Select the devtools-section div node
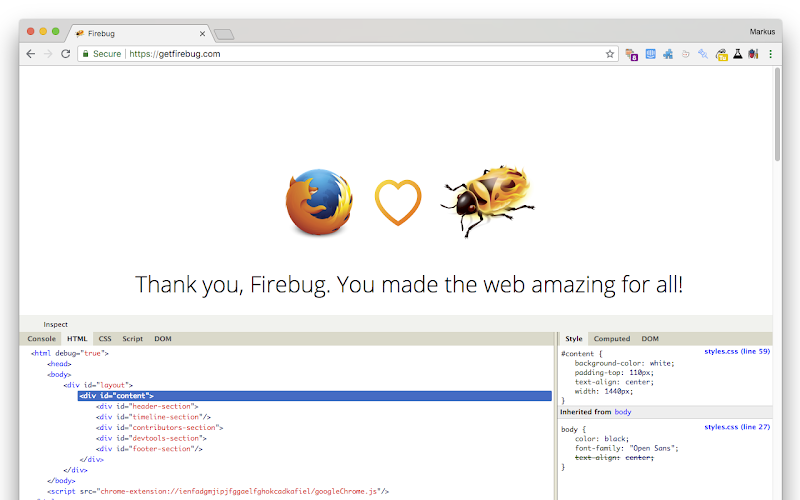This screenshot has width=800, height=500. coord(151,438)
